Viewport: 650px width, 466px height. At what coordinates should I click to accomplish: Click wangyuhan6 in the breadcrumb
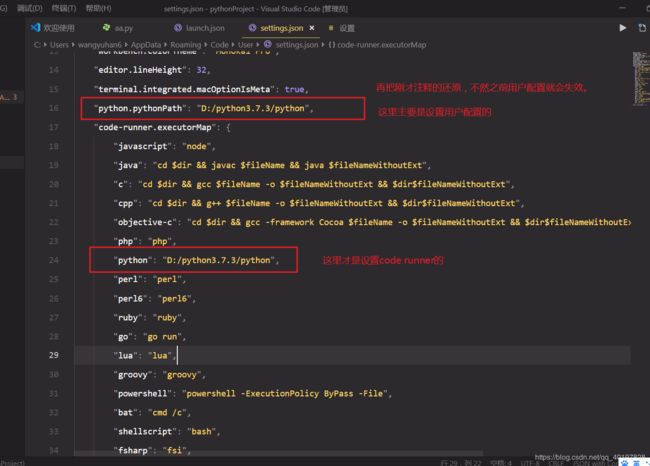coord(99,45)
